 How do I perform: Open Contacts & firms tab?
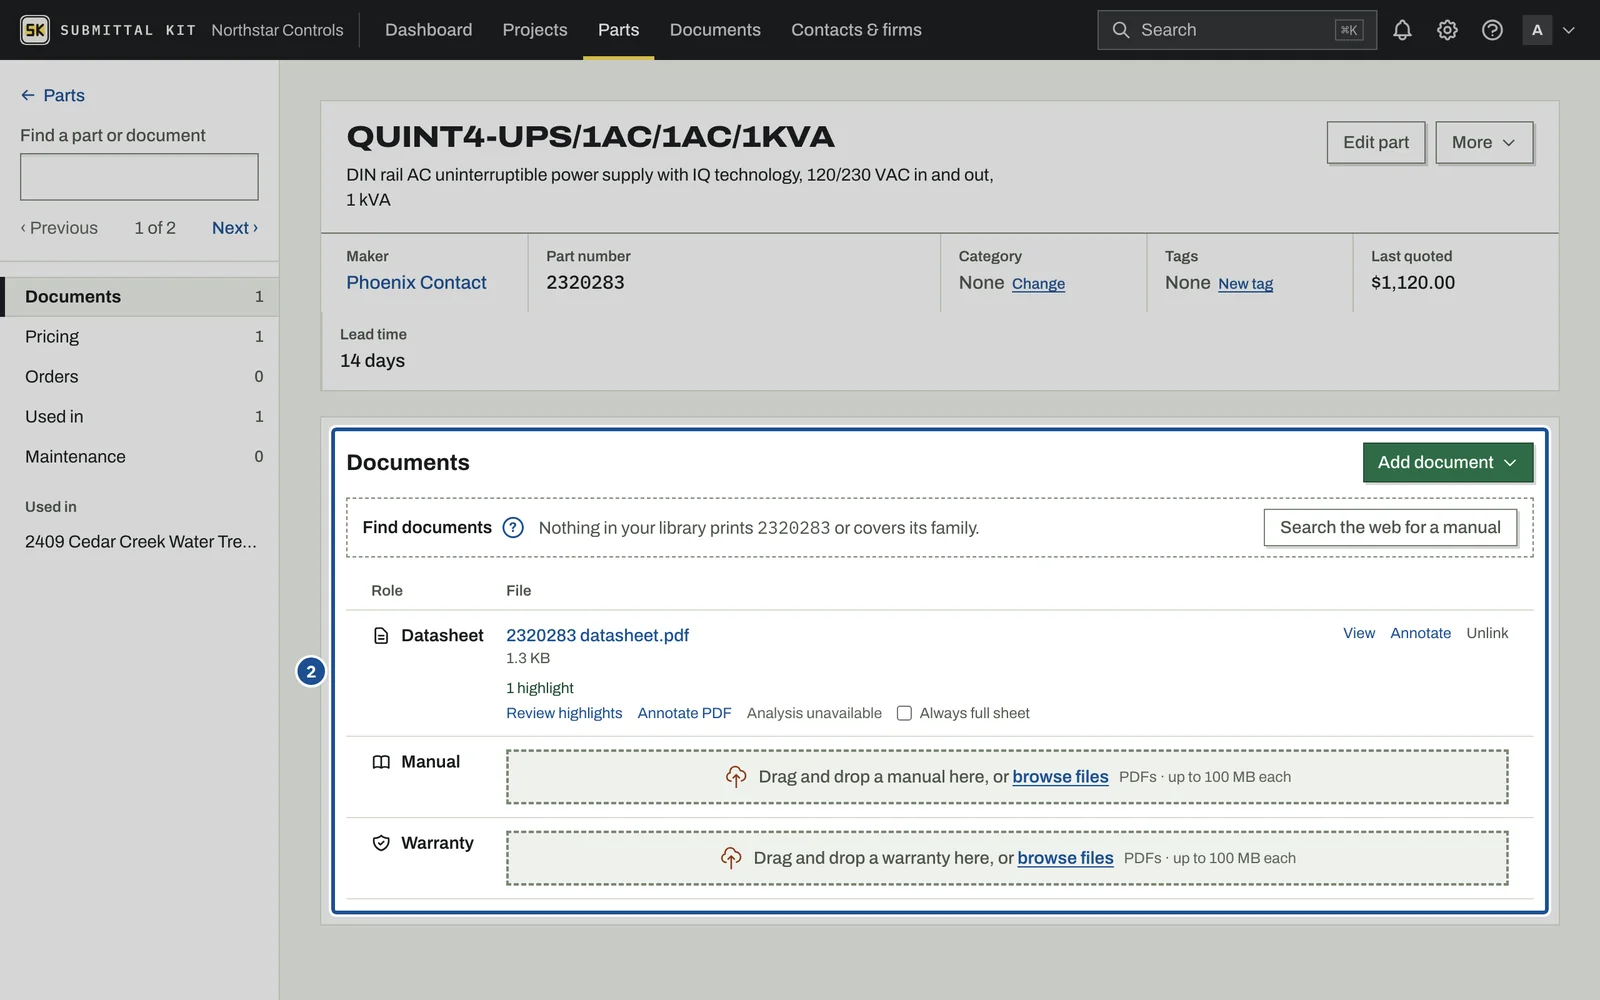click(x=856, y=30)
